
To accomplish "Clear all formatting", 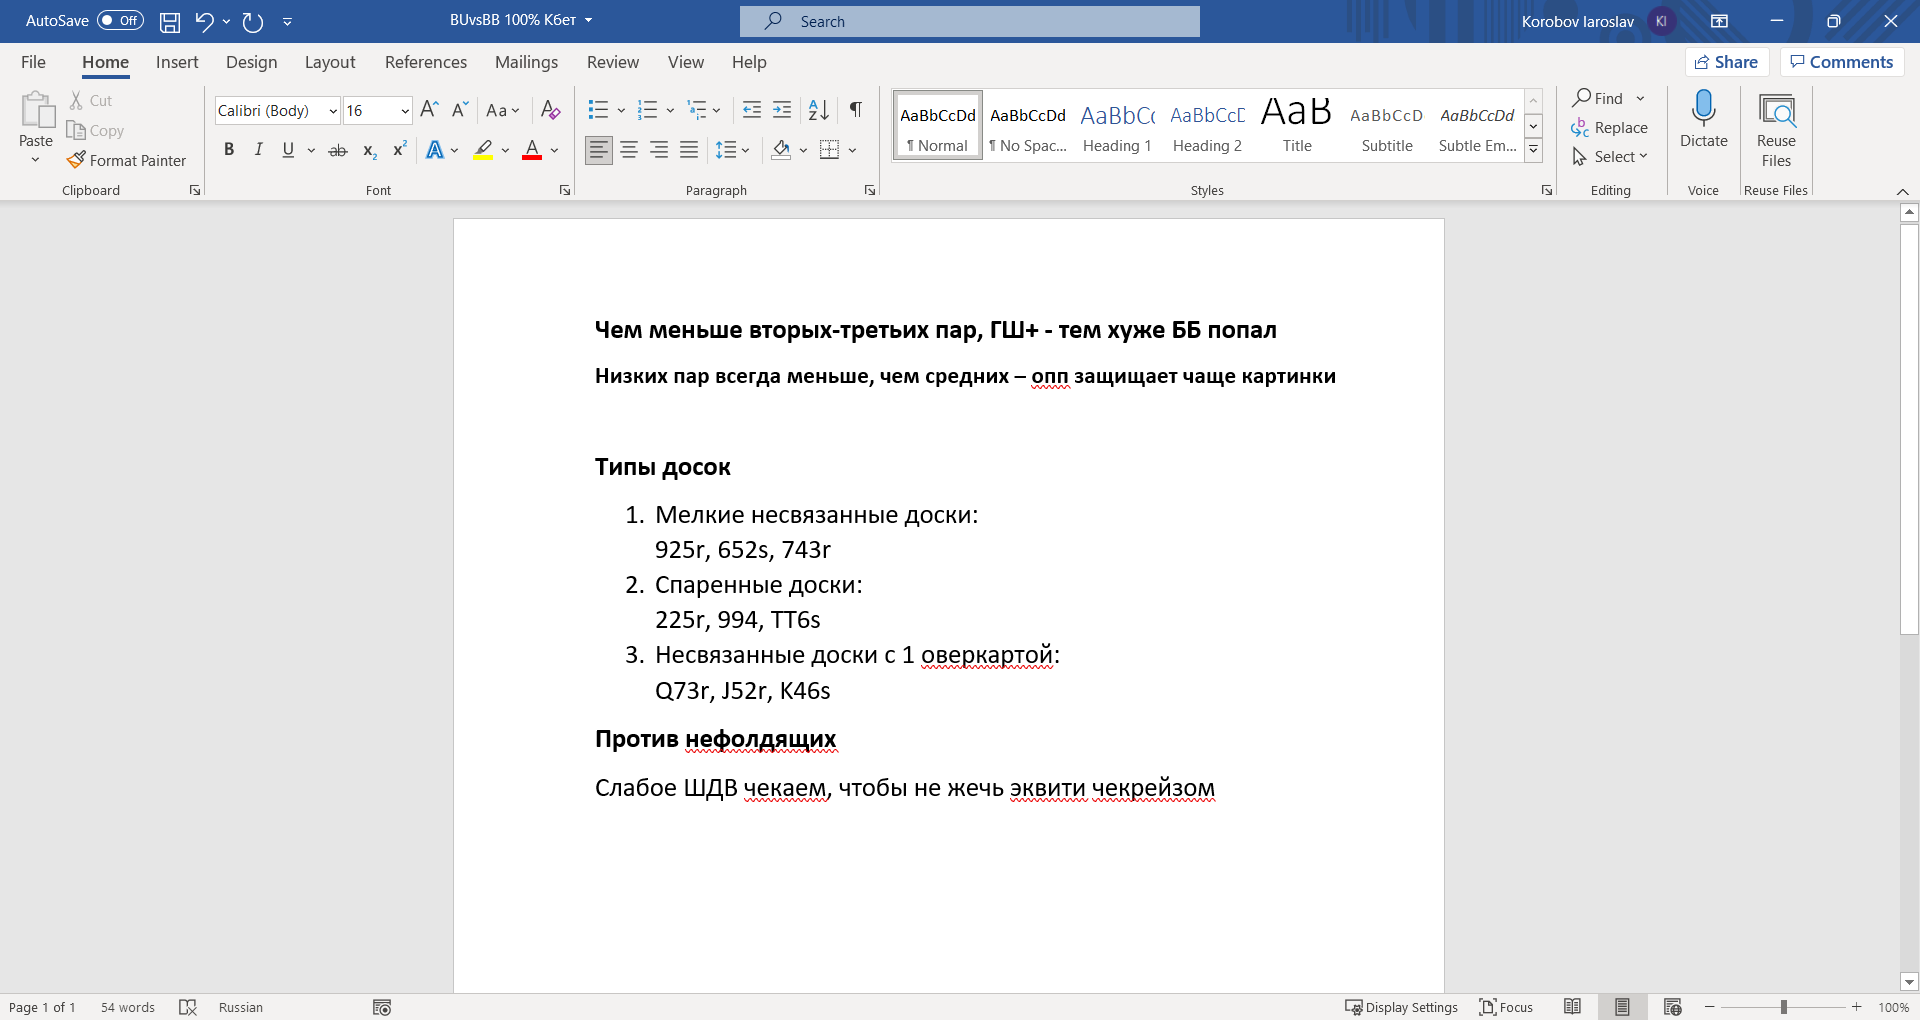I will click(550, 110).
